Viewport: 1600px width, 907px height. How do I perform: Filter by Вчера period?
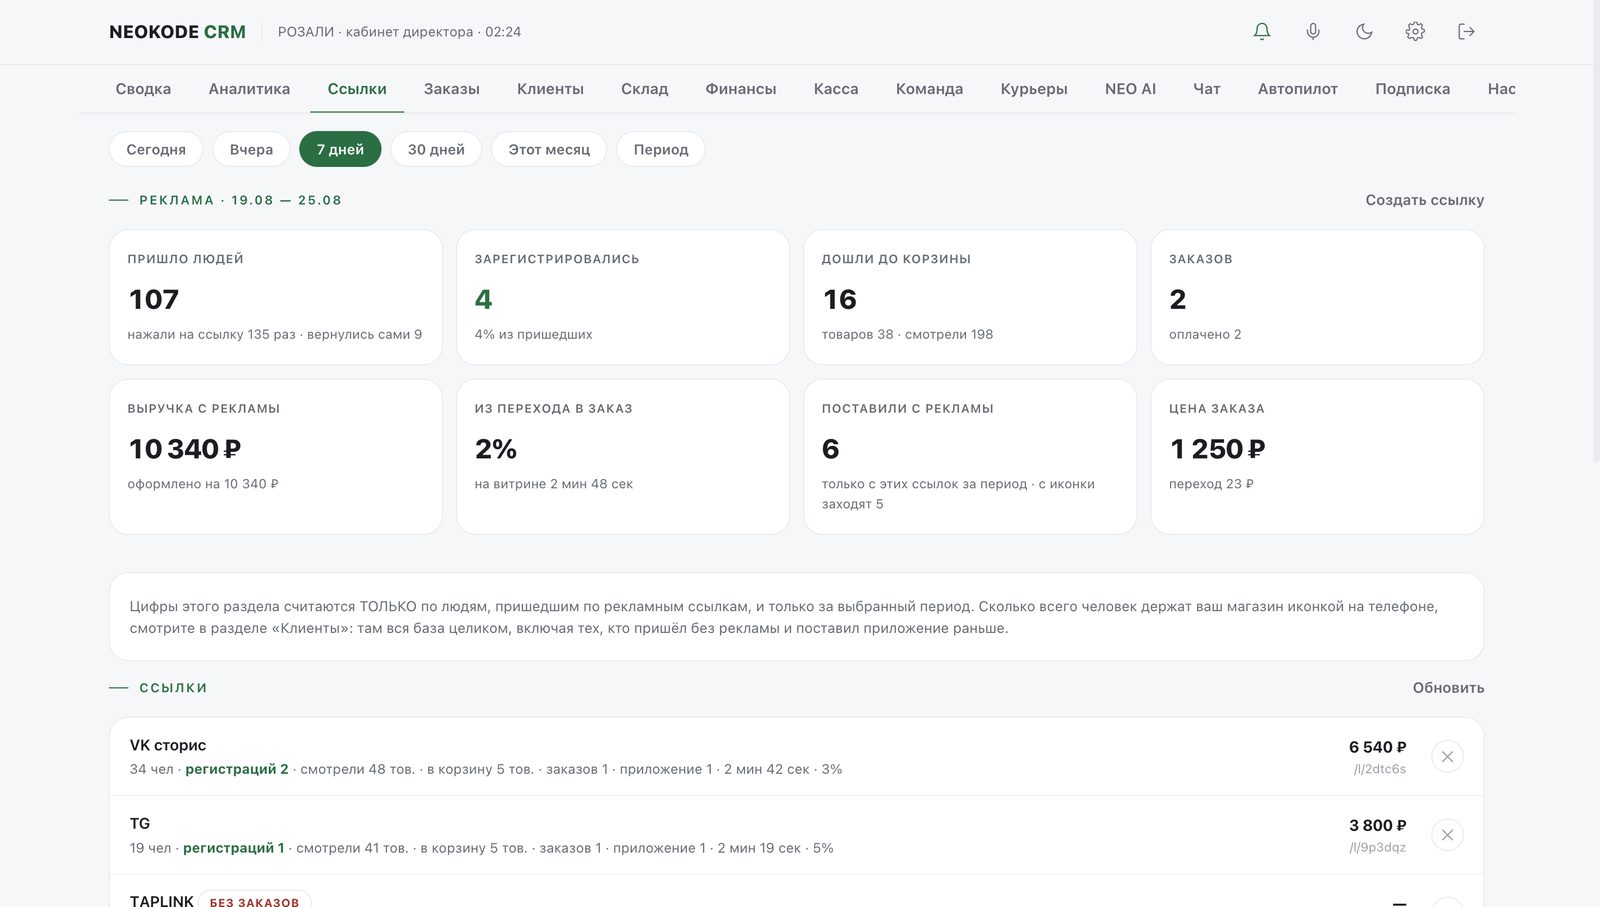(x=251, y=149)
